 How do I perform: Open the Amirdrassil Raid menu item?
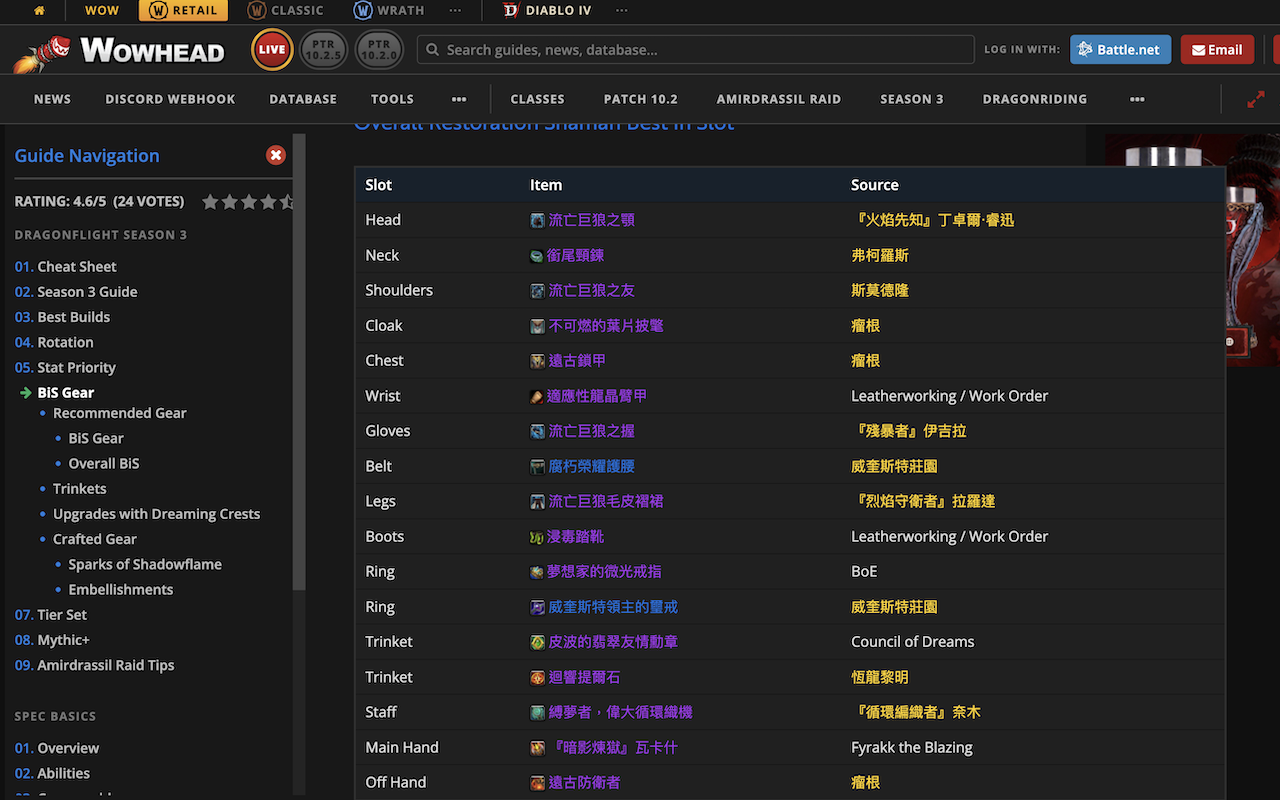778,99
